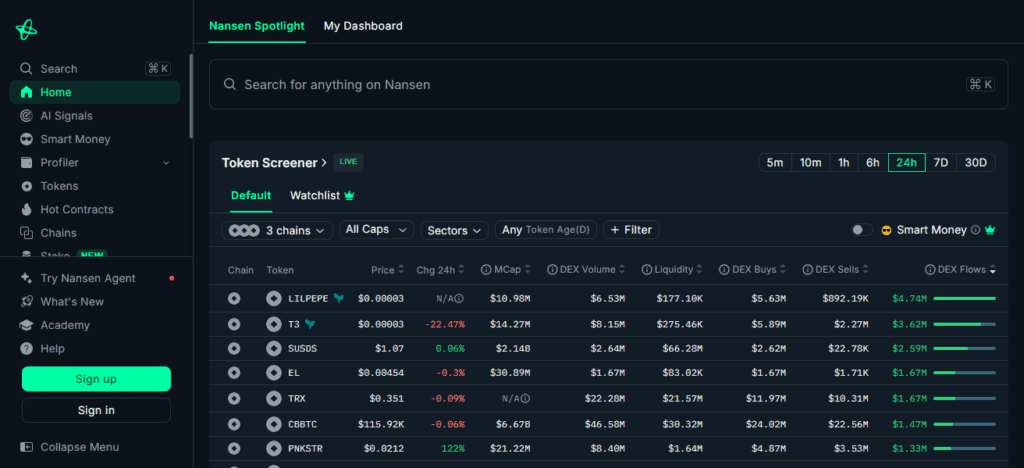Select the 6h timeframe
1024x468 pixels.
[x=872, y=163]
